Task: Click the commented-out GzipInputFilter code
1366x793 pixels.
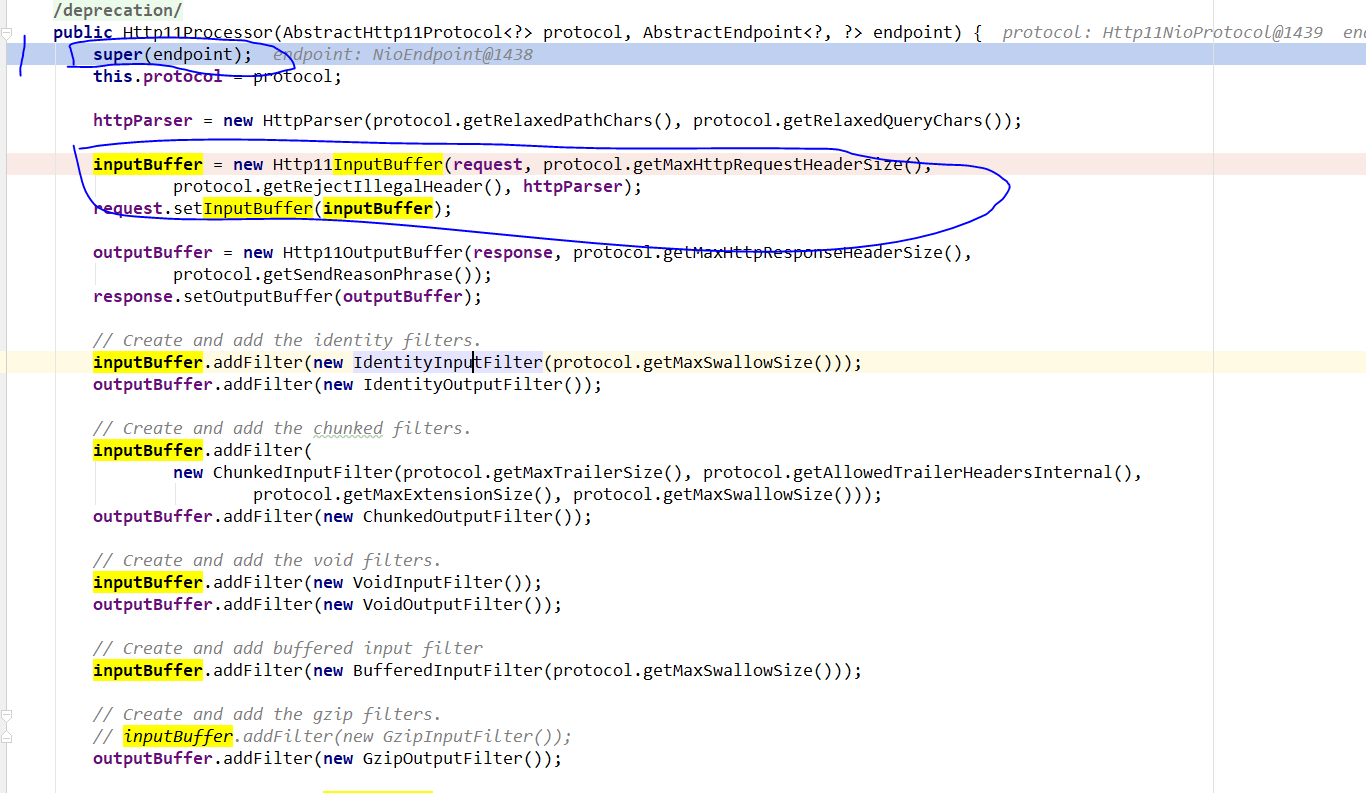Action: (332, 736)
